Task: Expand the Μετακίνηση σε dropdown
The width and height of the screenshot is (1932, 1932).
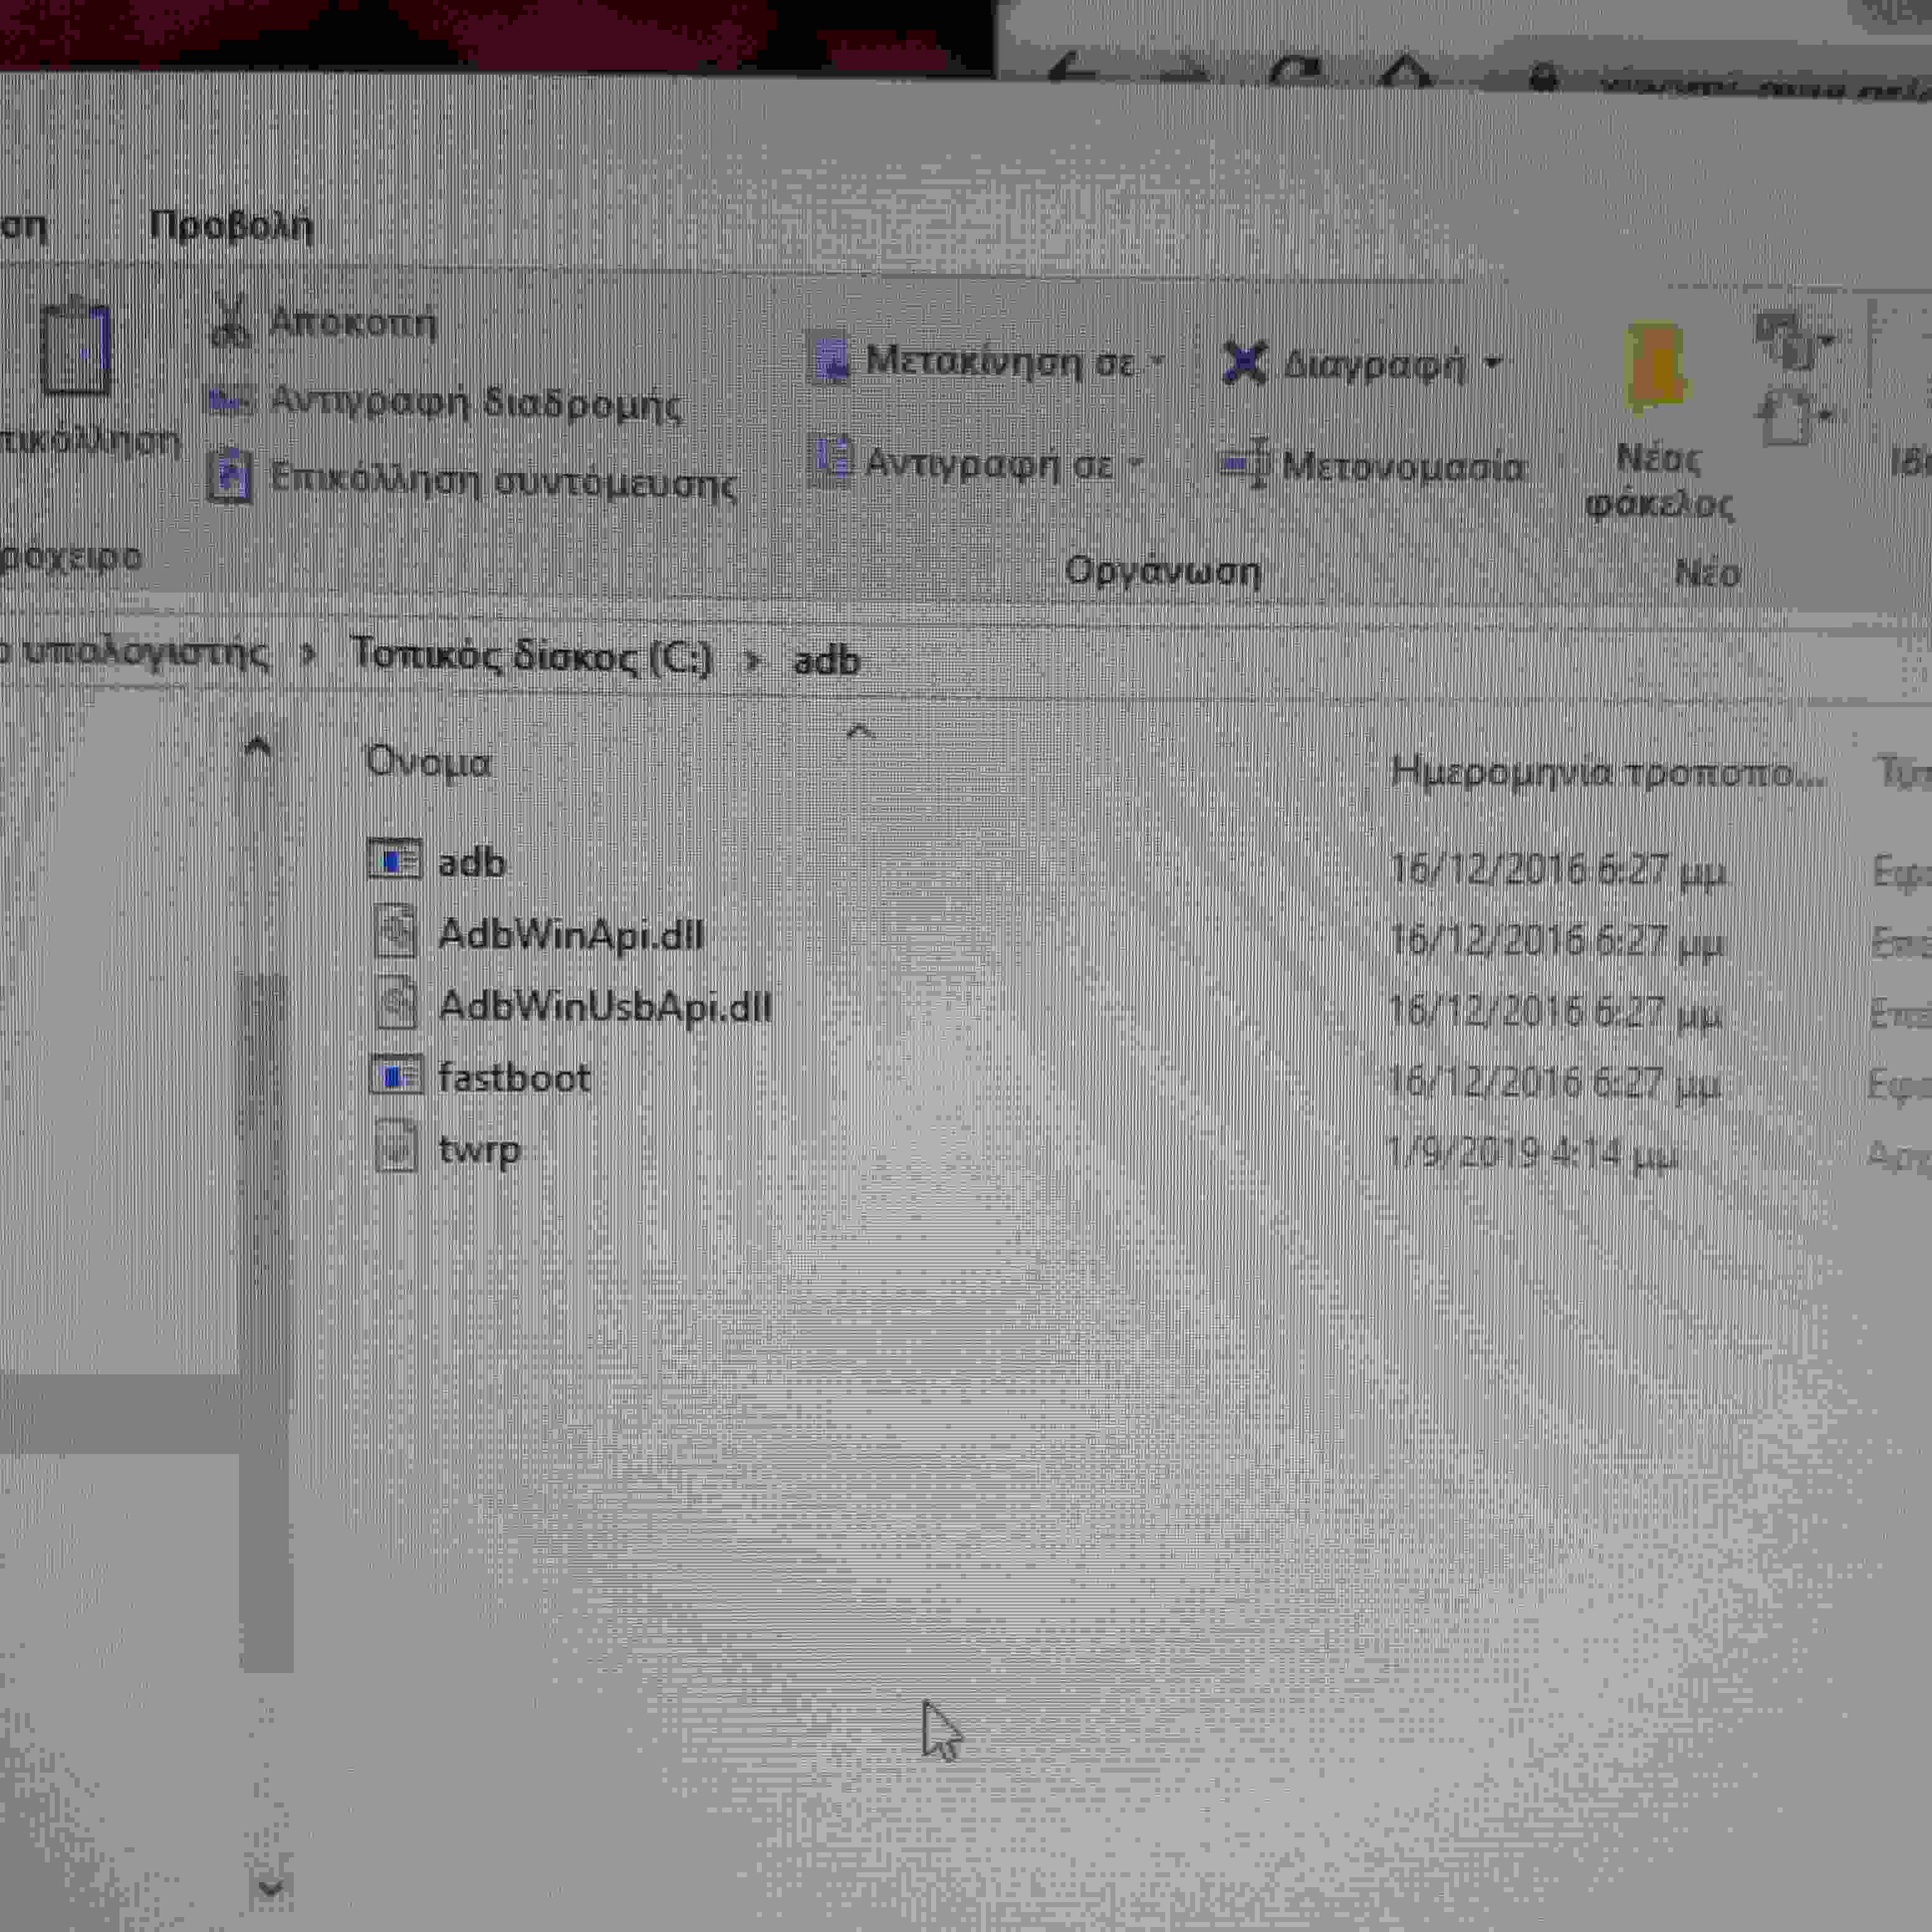Action: click(x=1158, y=360)
